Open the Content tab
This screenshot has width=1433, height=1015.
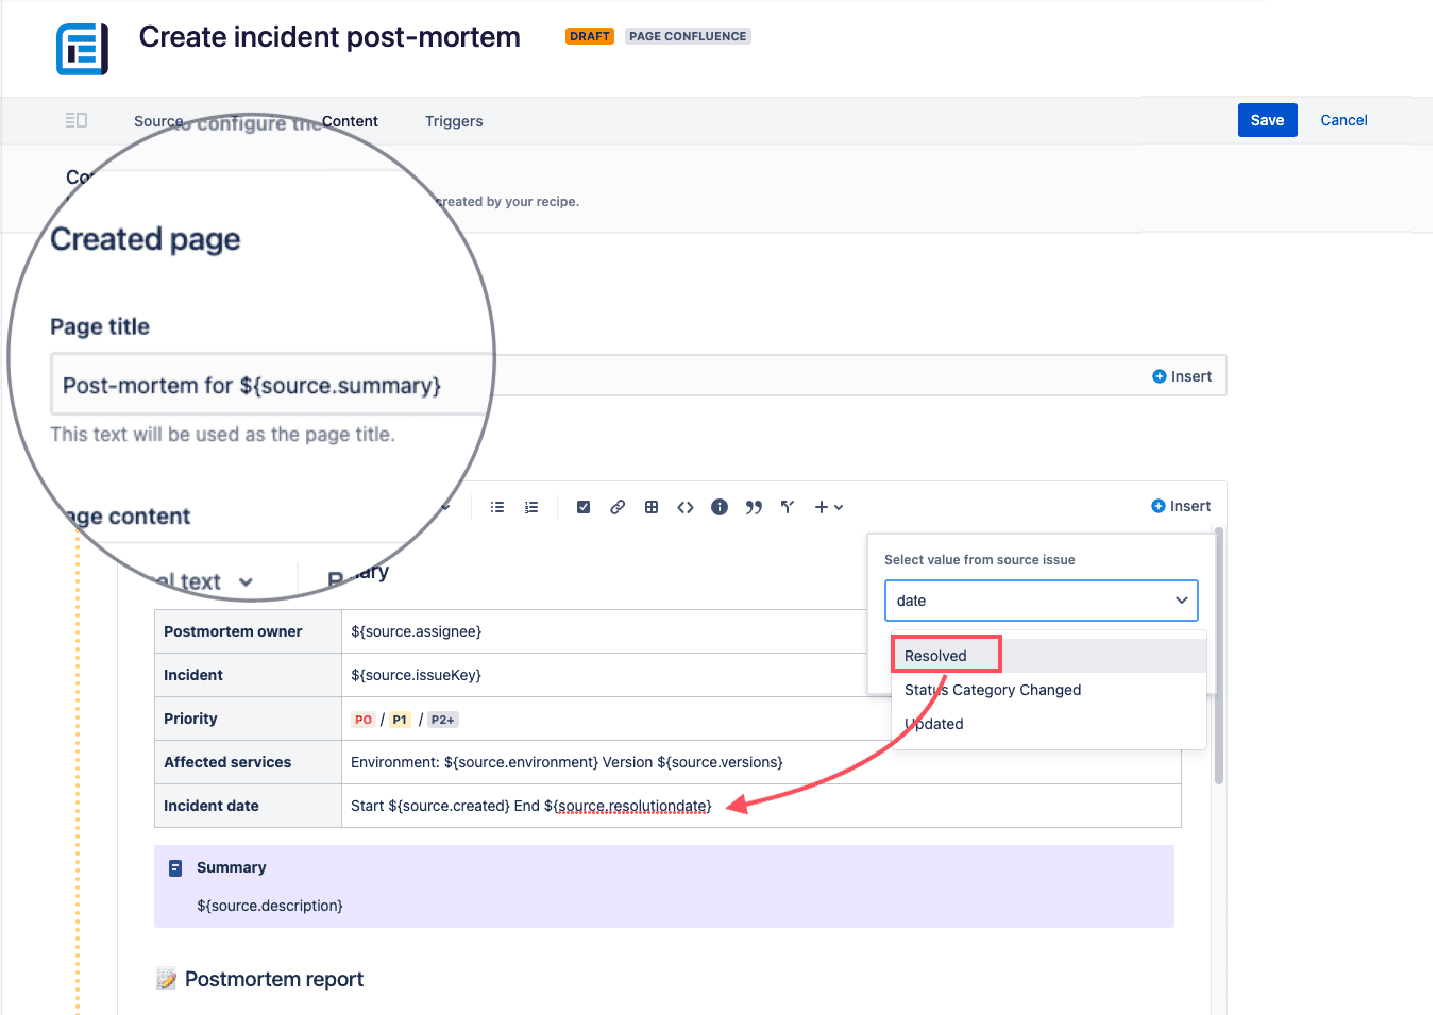tap(349, 121)
